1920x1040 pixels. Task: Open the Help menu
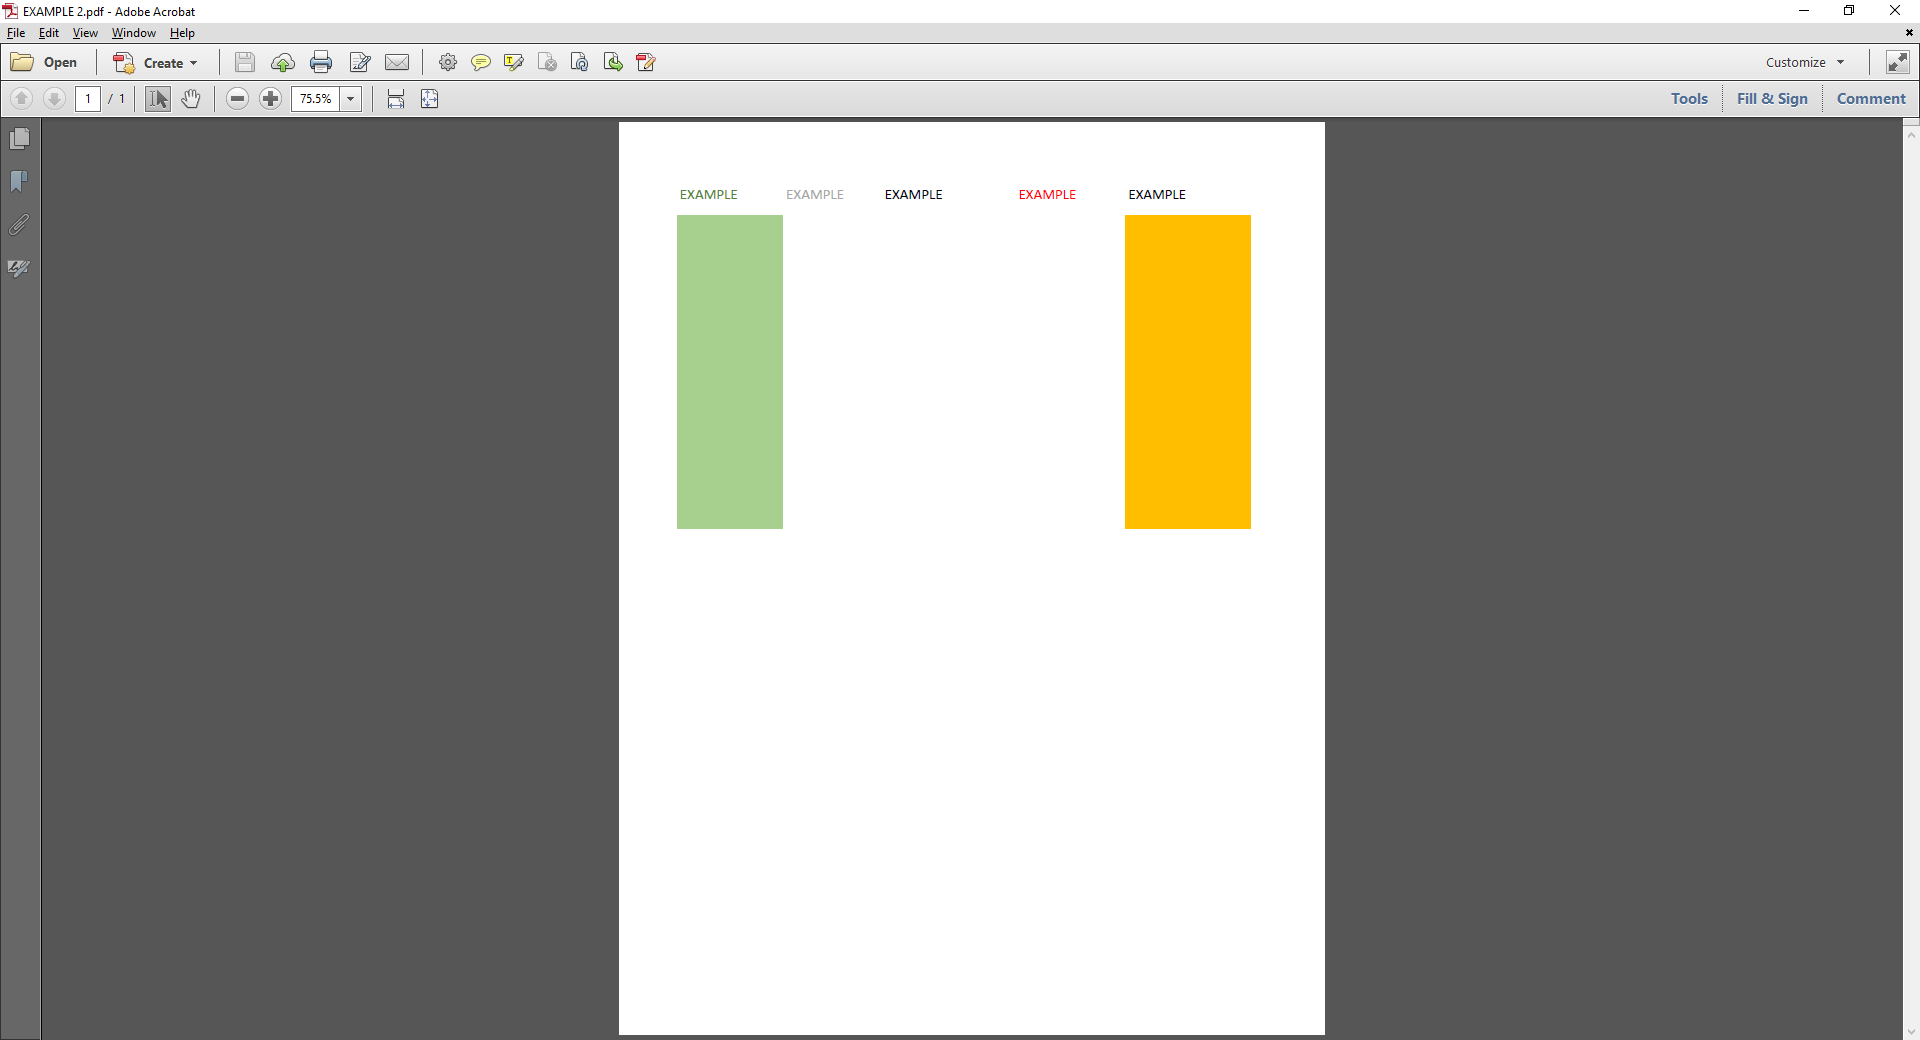[x=182, y=33]
